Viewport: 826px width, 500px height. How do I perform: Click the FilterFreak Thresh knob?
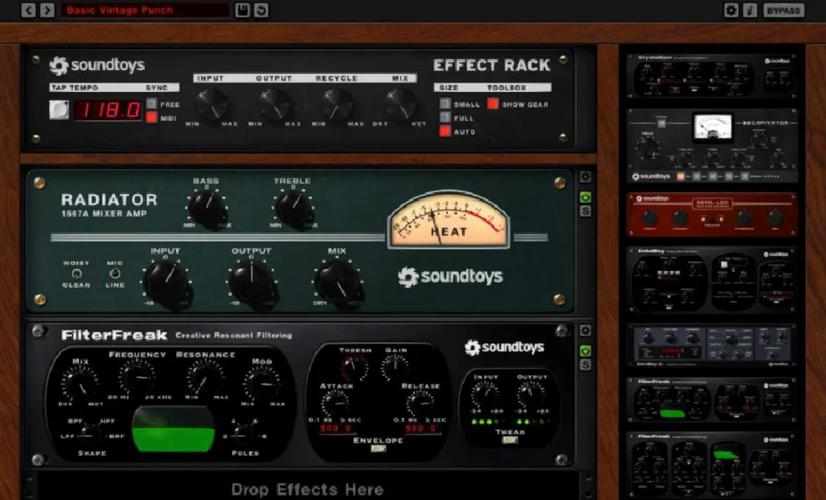tap(355, 367)
